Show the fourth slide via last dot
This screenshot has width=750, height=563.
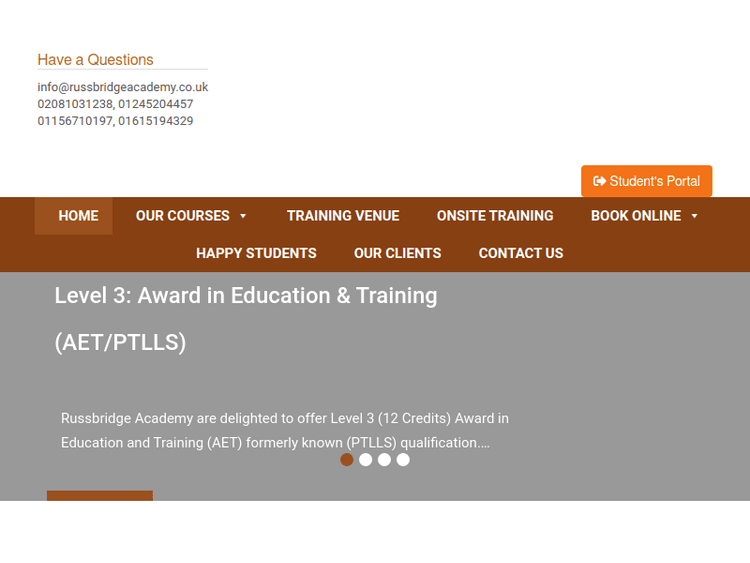(403, 460)
